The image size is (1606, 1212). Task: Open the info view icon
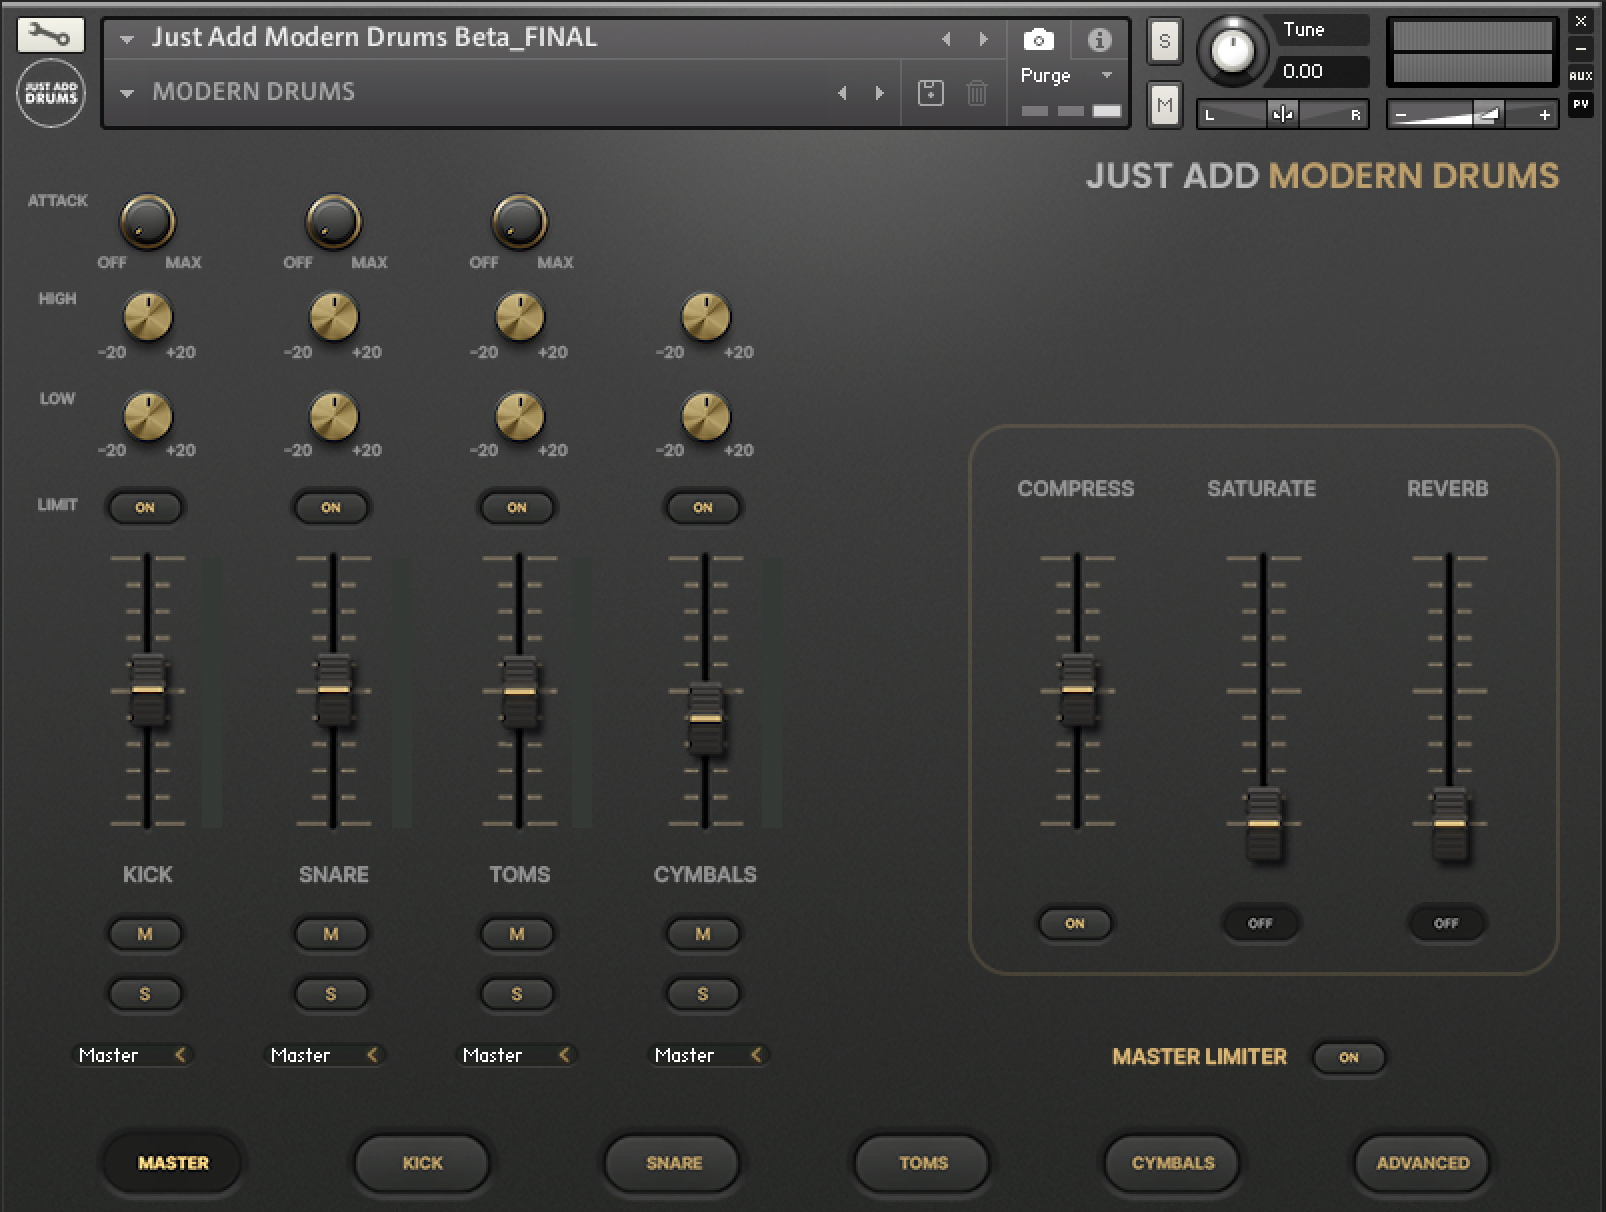tap(1099, 40)
